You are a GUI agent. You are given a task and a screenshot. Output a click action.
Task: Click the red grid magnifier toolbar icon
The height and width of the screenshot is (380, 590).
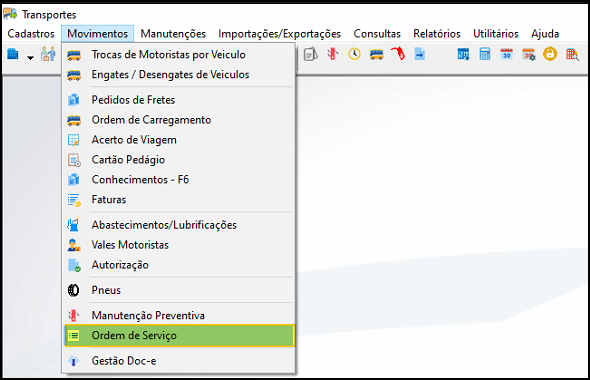click(x=572, y=54)
